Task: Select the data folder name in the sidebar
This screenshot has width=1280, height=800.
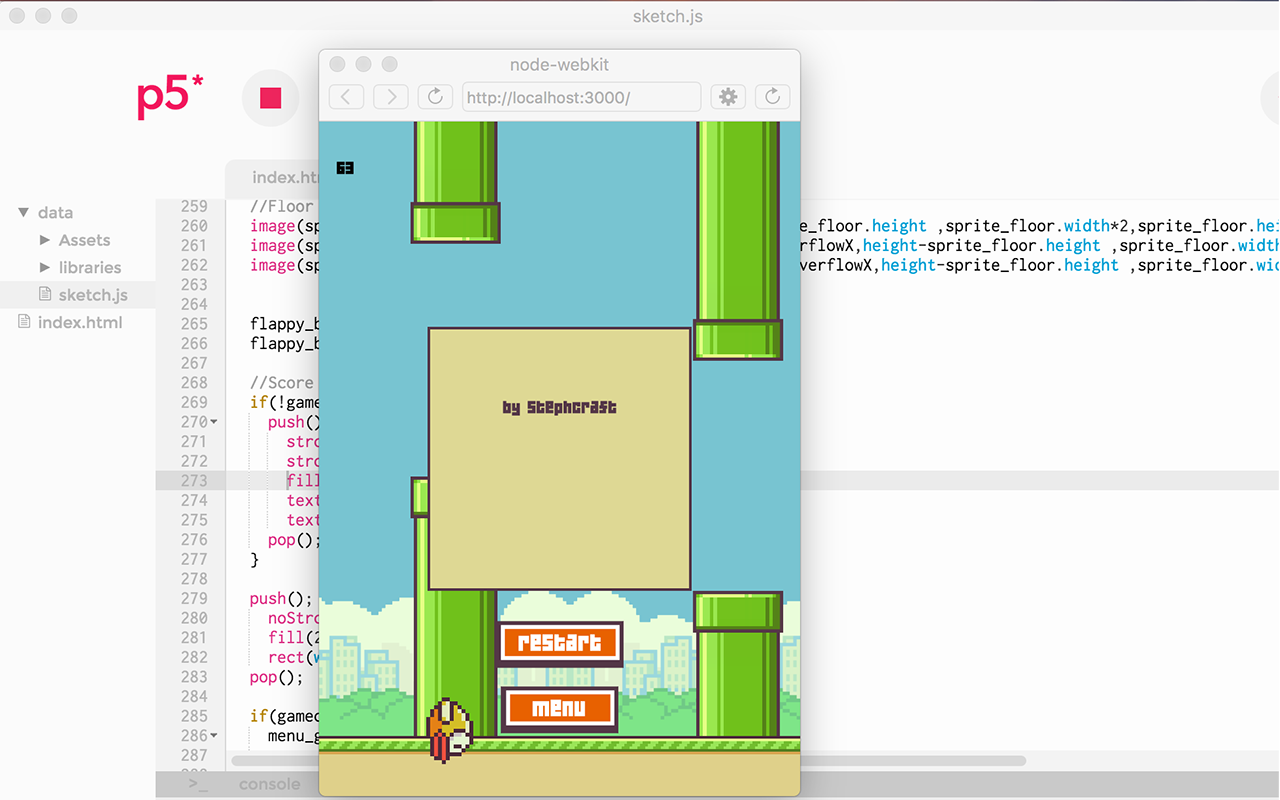Action: coord(55,212)
